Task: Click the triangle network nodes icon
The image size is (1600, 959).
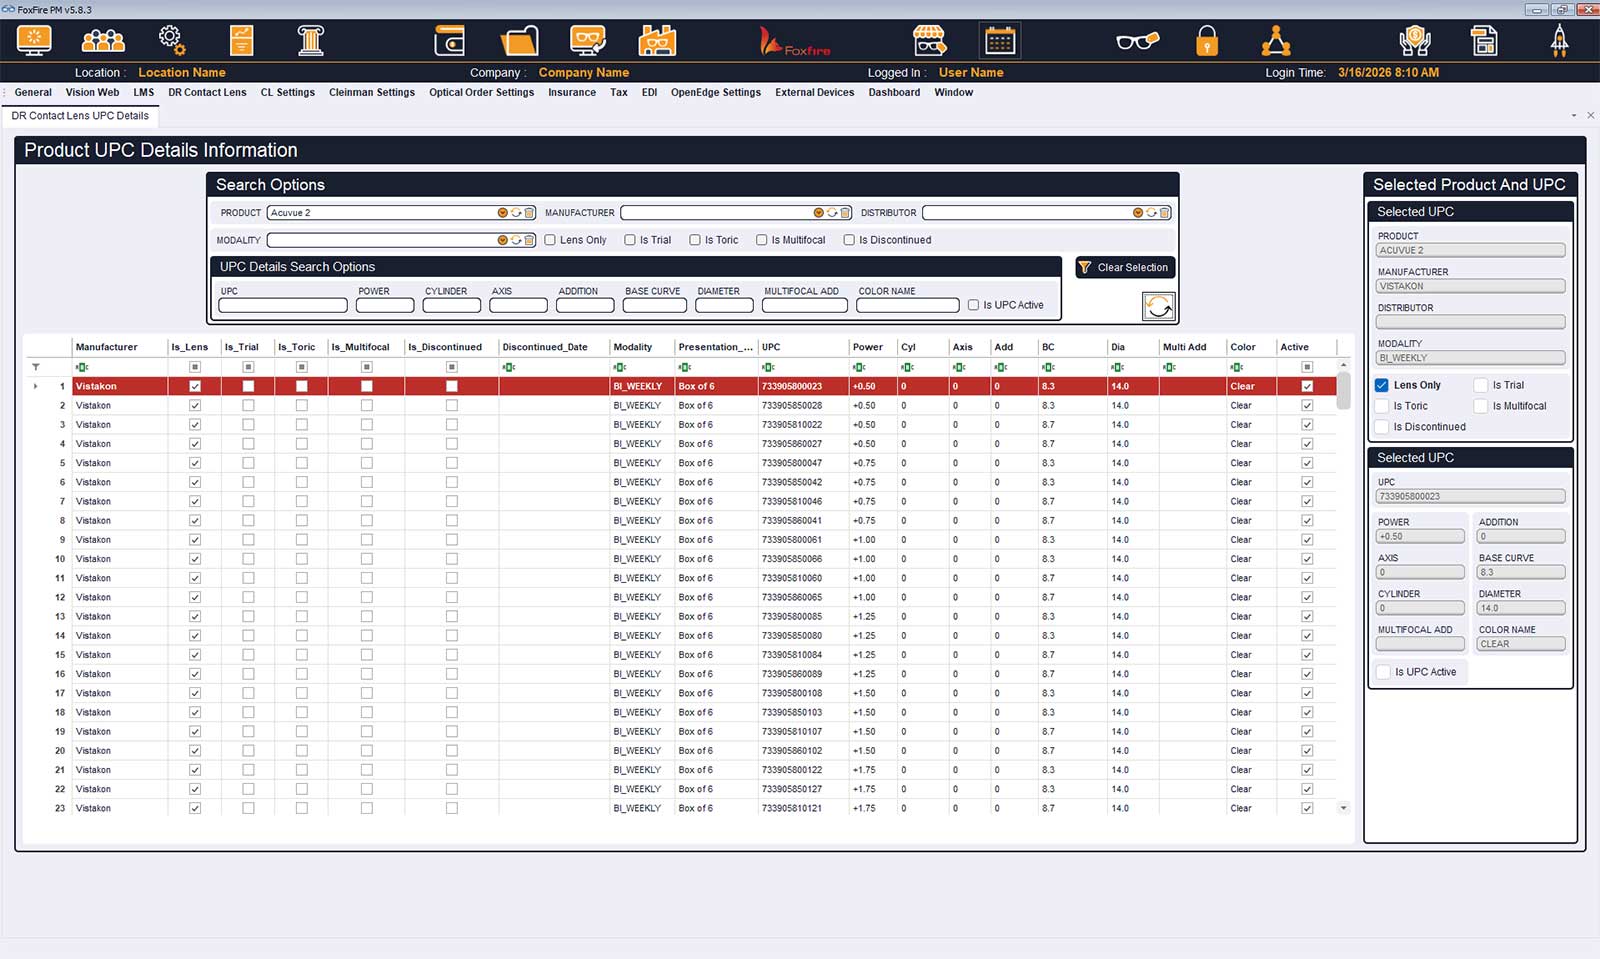Action: click(x=1276, y=41)
